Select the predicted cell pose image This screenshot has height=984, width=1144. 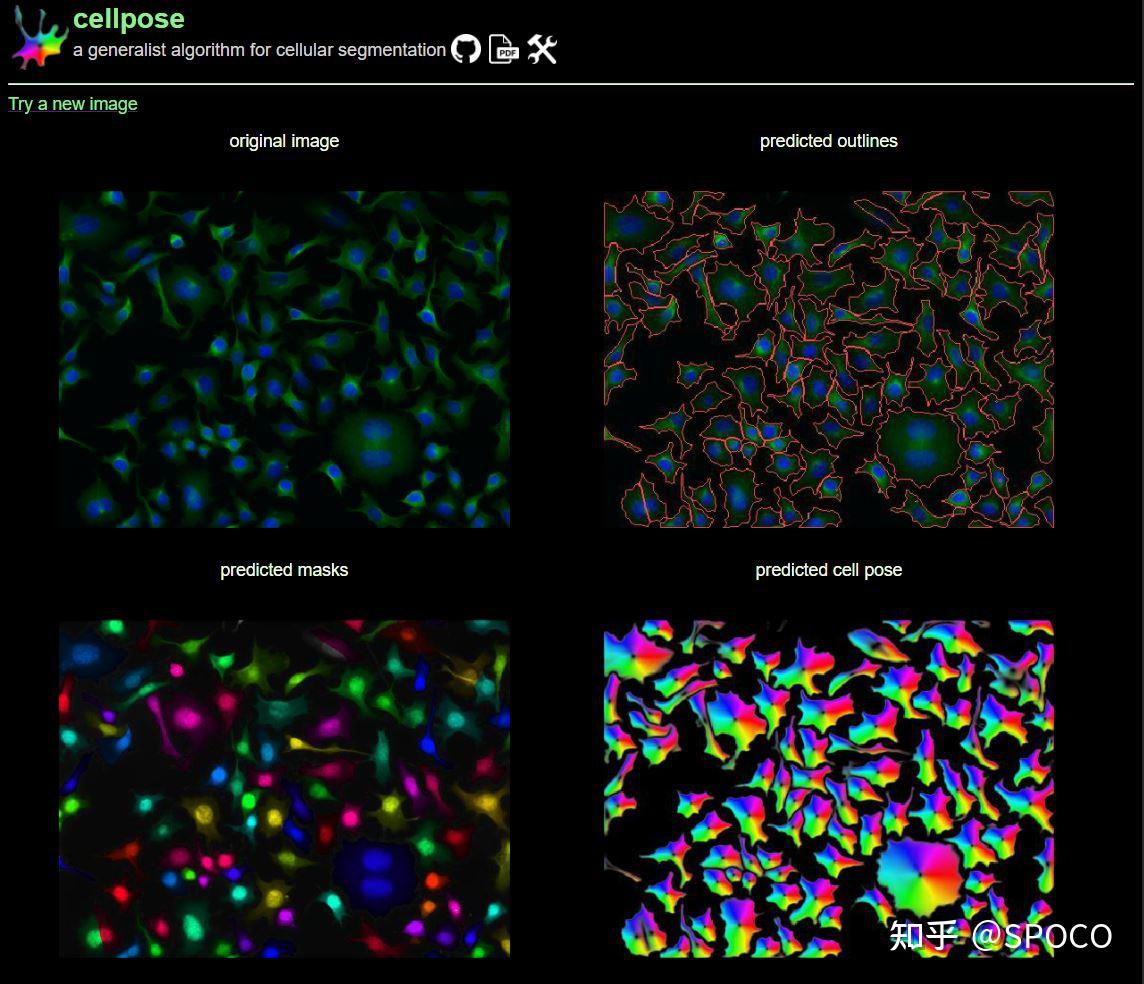(829, 789)
